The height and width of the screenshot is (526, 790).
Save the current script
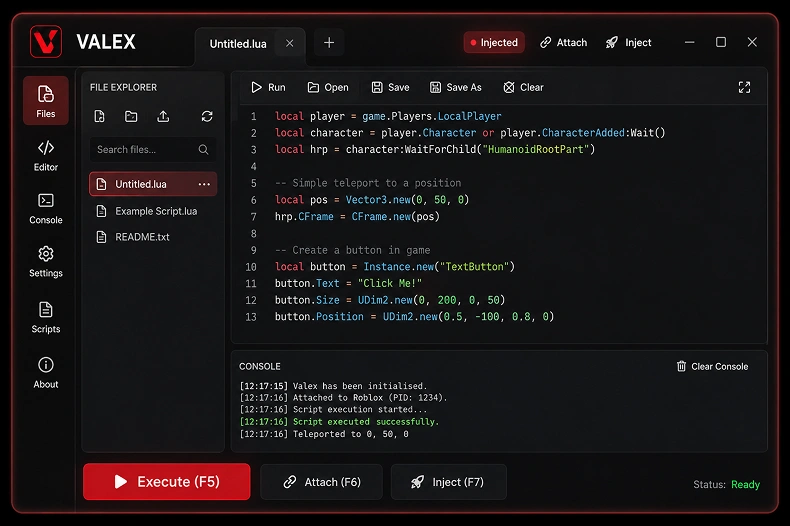pos(390,88)
